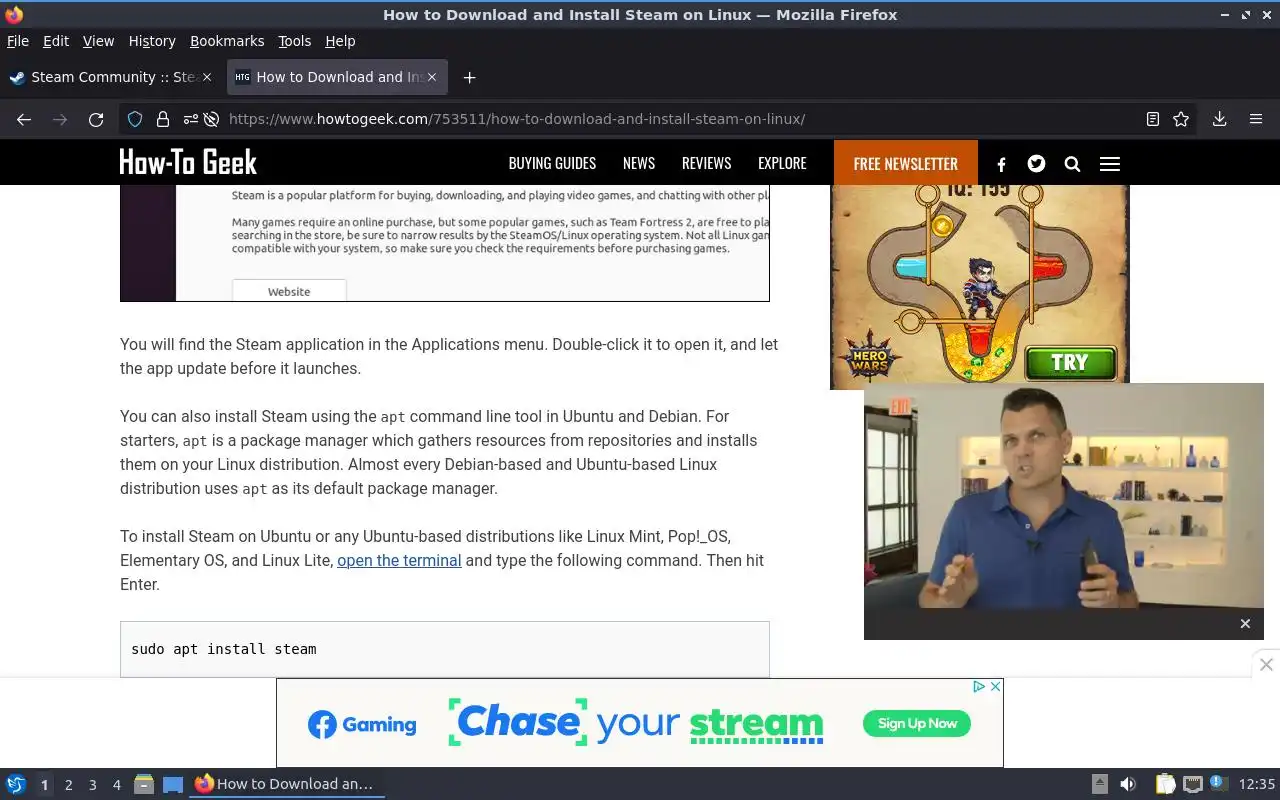
Task: Open the Tools menu
Action: point(295,41)
